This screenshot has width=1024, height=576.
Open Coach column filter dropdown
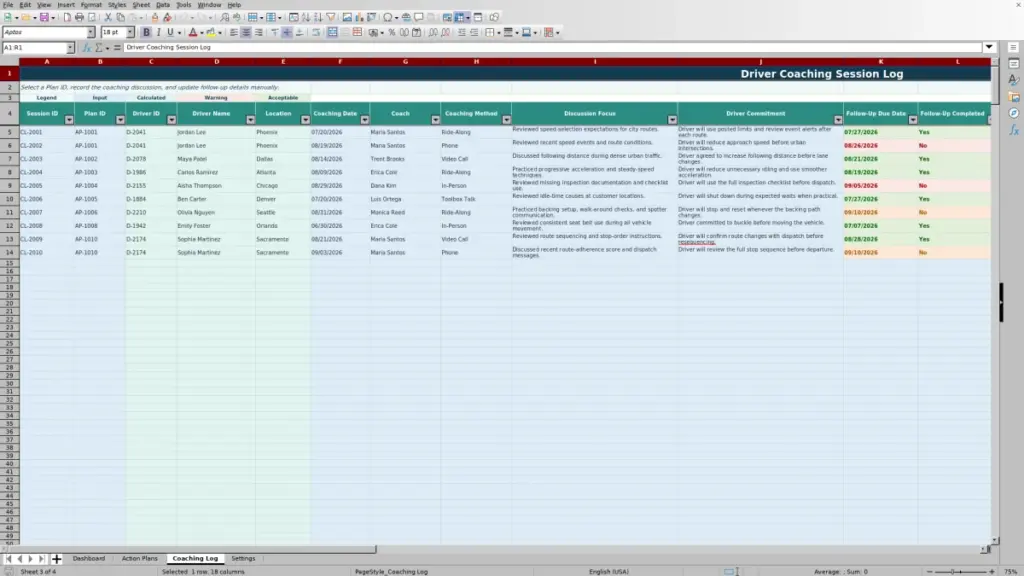tap(436, 120)
